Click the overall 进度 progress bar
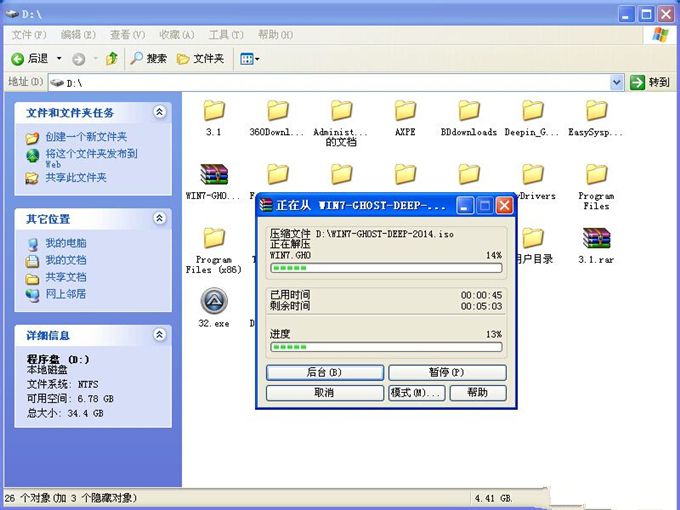This screenshot has height=510, width=680. click(385, 347)
